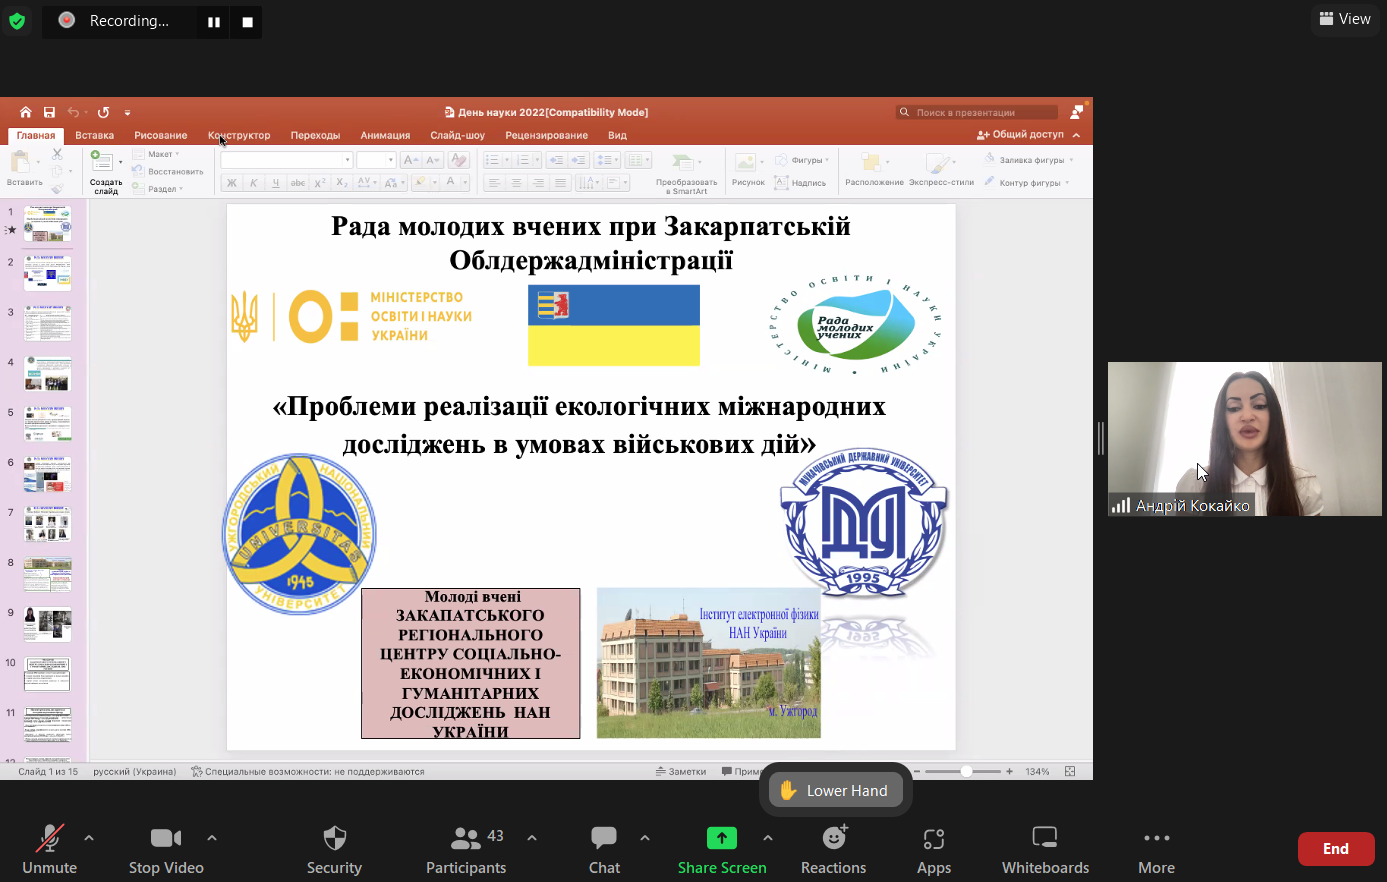This screenshot has width=1387, height=882.
Task: Expand video options arrow next to Stop Video
Action: 212,838
